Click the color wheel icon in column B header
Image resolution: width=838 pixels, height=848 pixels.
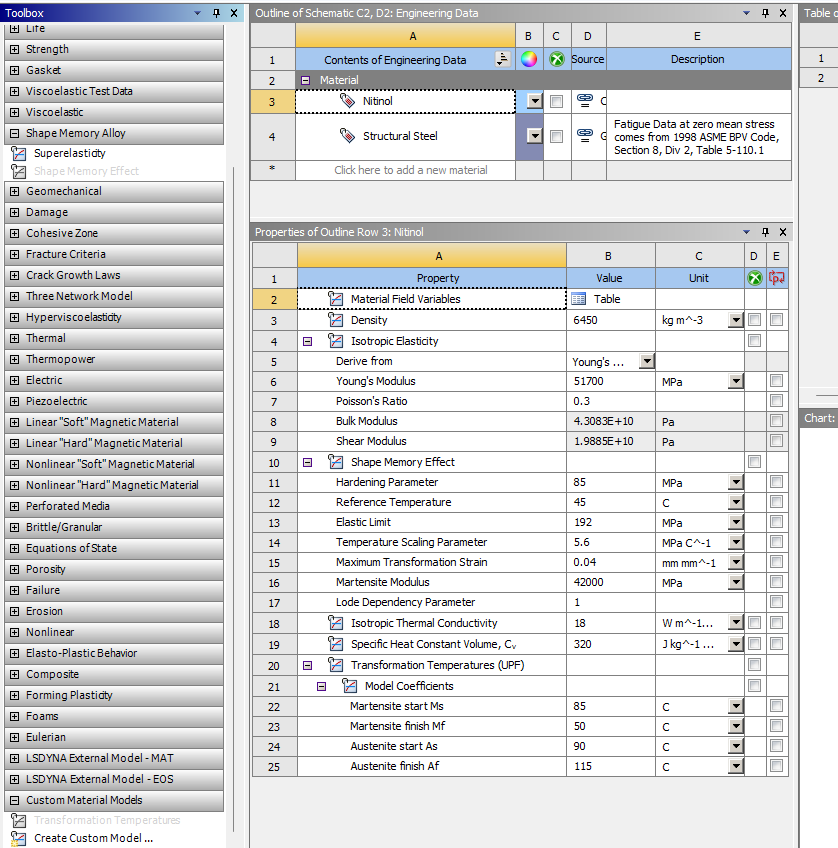(529, 59)
